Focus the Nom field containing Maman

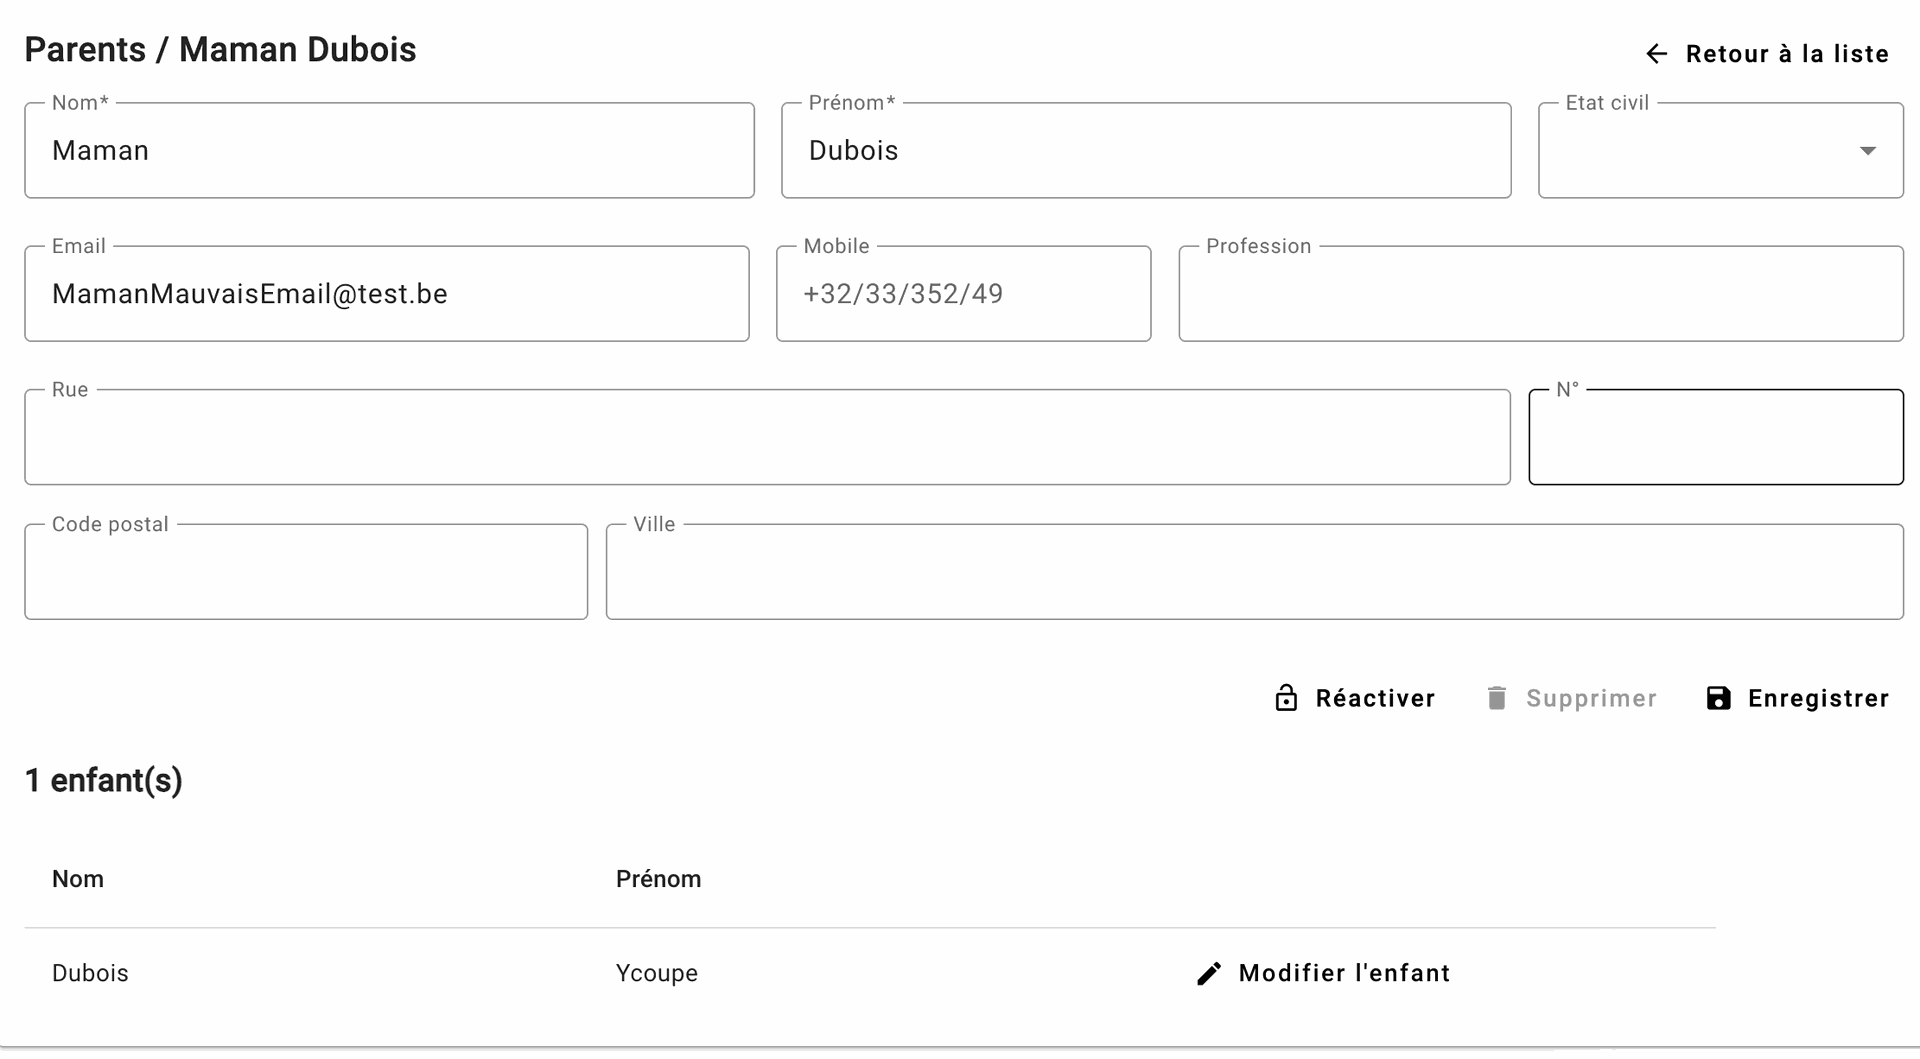(389, 151)
